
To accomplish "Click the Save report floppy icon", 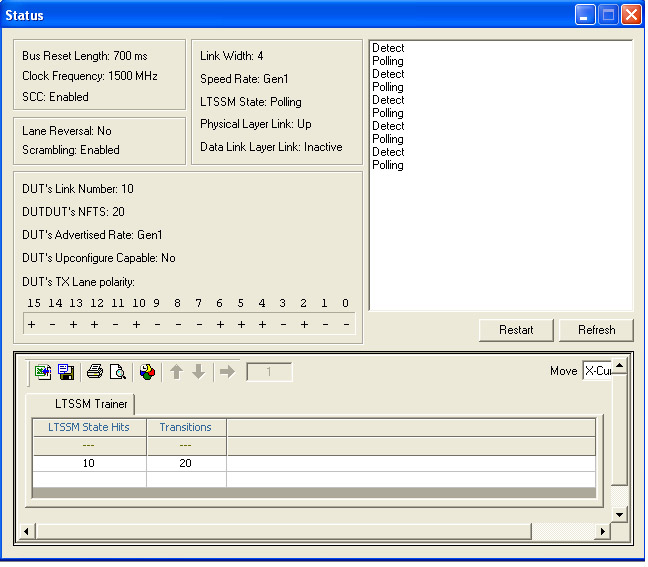I will click(x=66, y=373).
